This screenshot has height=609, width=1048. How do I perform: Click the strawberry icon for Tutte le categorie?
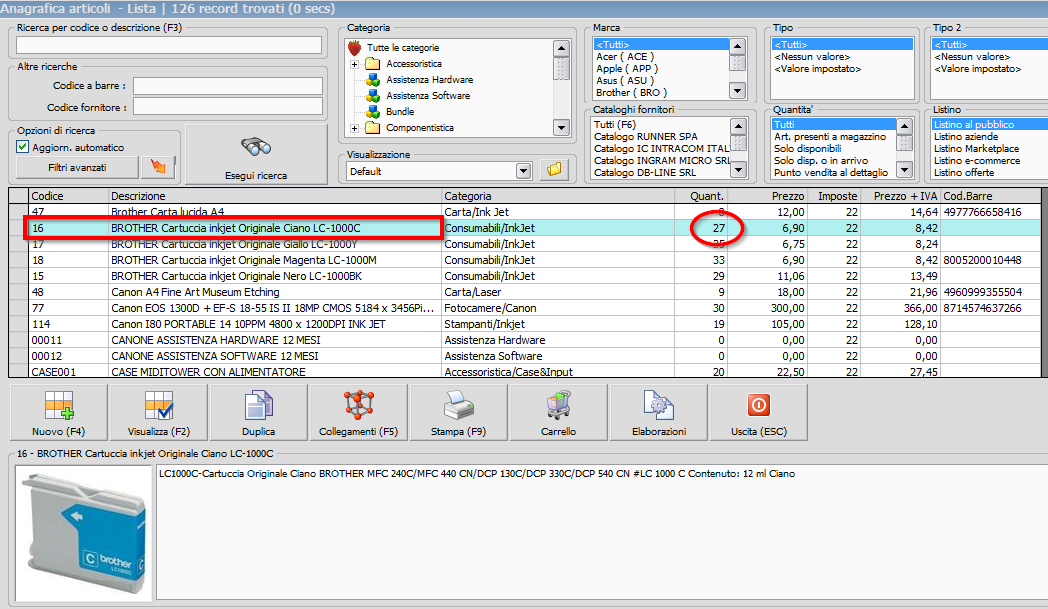click(355, 47)
